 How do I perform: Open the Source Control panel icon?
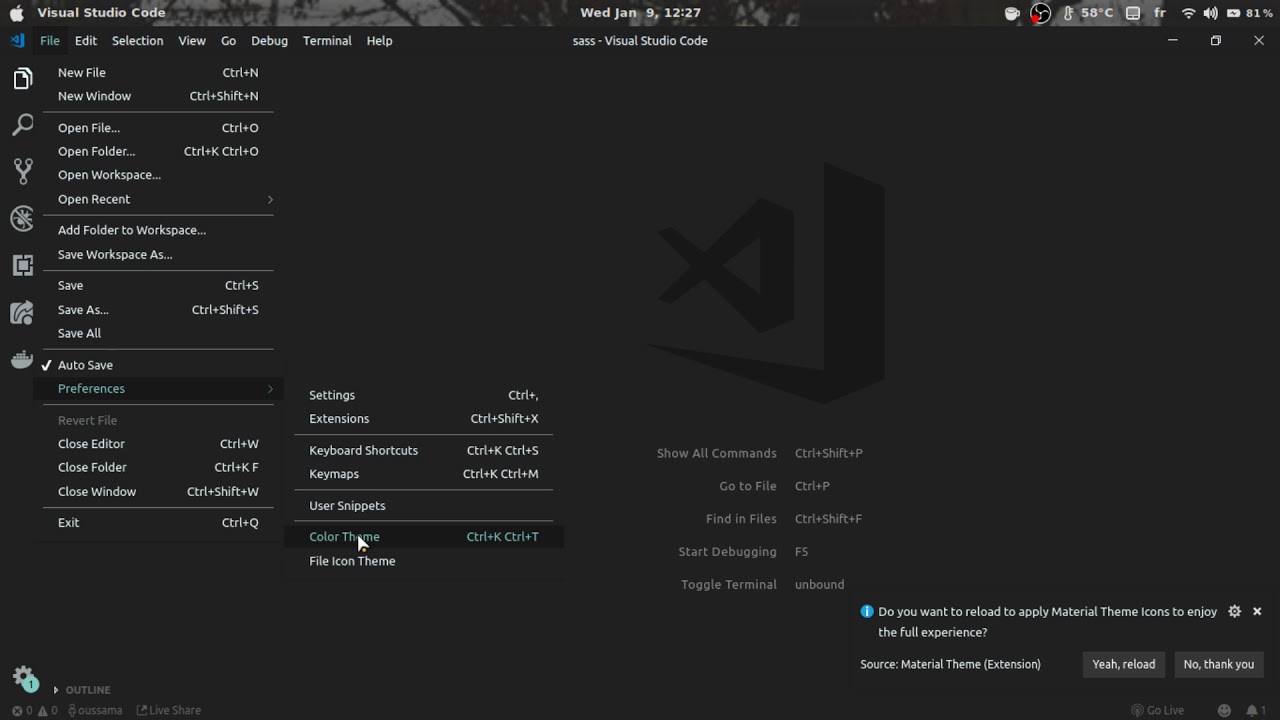[x=22, y=170]
